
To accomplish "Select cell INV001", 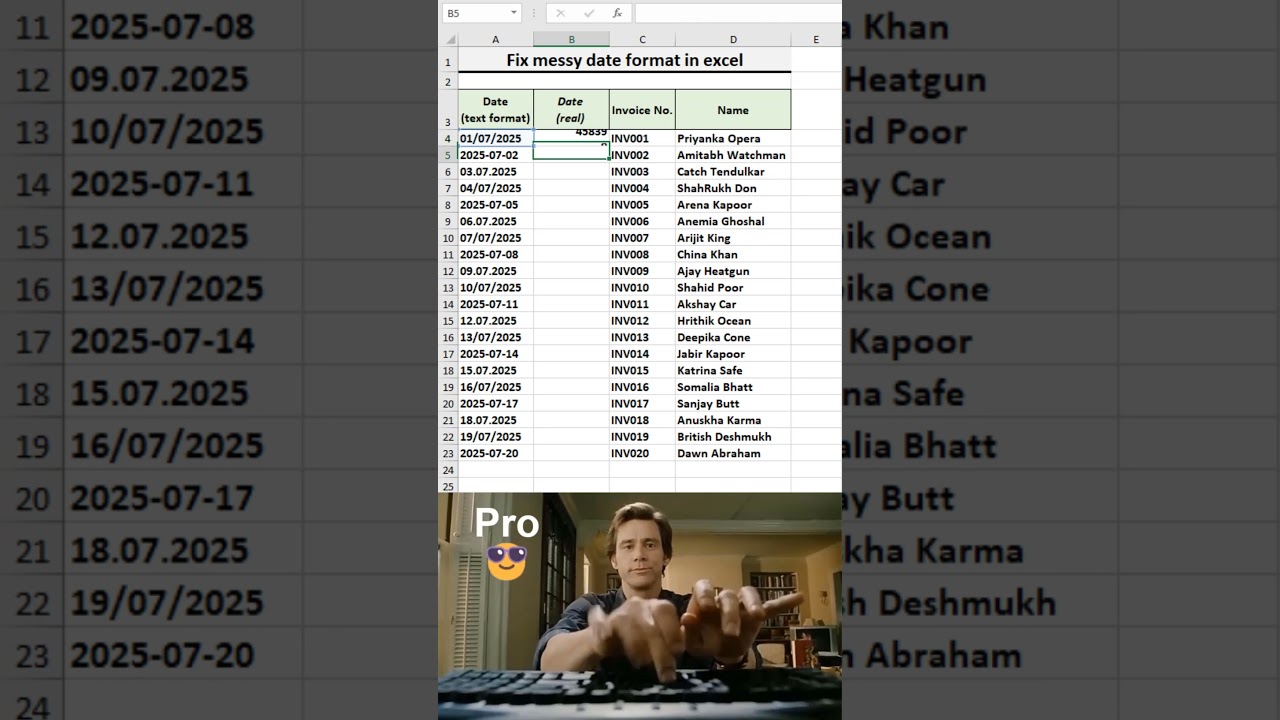I will pyautogui.click(x=642, y=138).
